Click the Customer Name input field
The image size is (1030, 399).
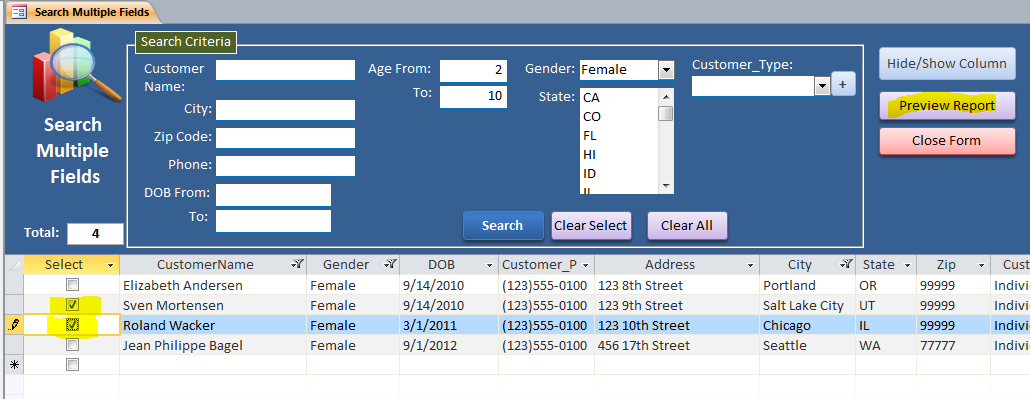[285, 70]
